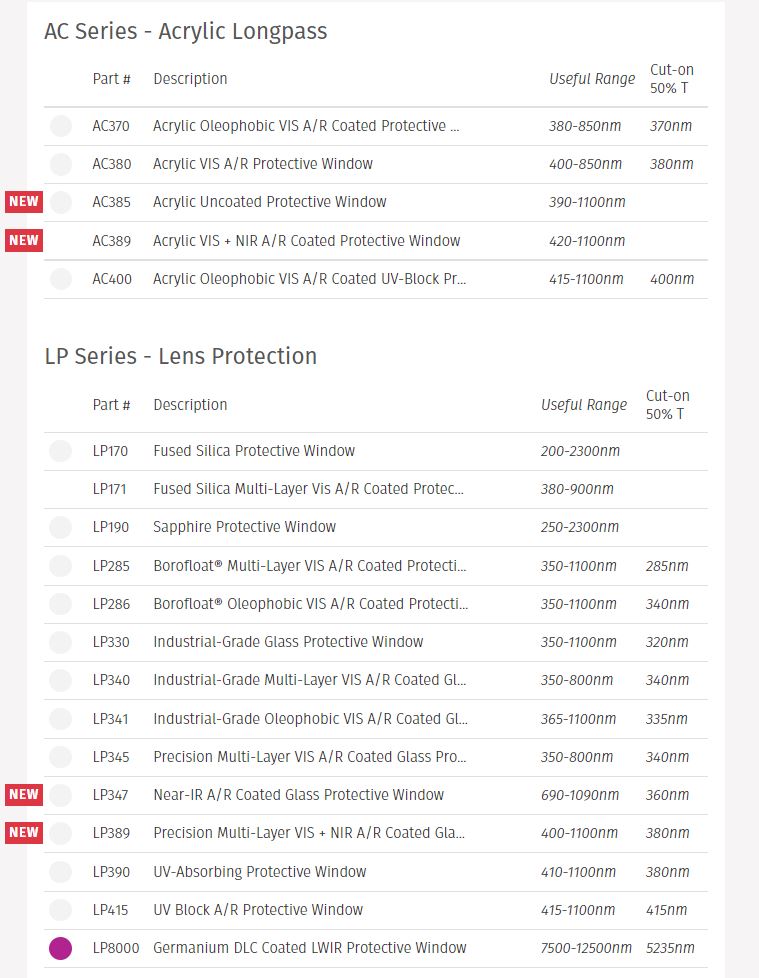Screen dimensions: 759x978
Task: Click the circle icon next to LP330
Action: click(60, 642)
